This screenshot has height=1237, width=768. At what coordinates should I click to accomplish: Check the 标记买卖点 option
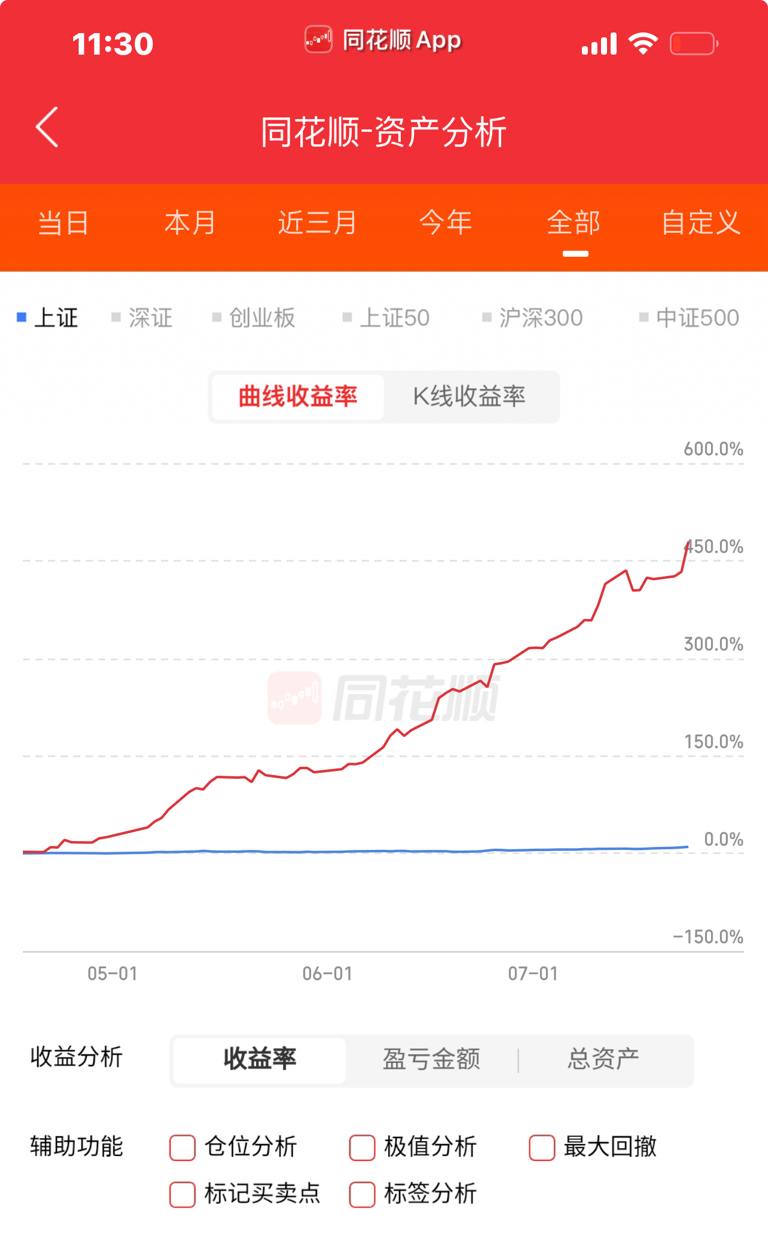click(182, 1194)
